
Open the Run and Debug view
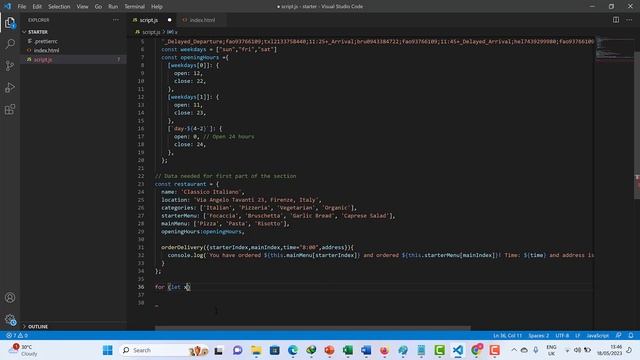click(10, 88)
